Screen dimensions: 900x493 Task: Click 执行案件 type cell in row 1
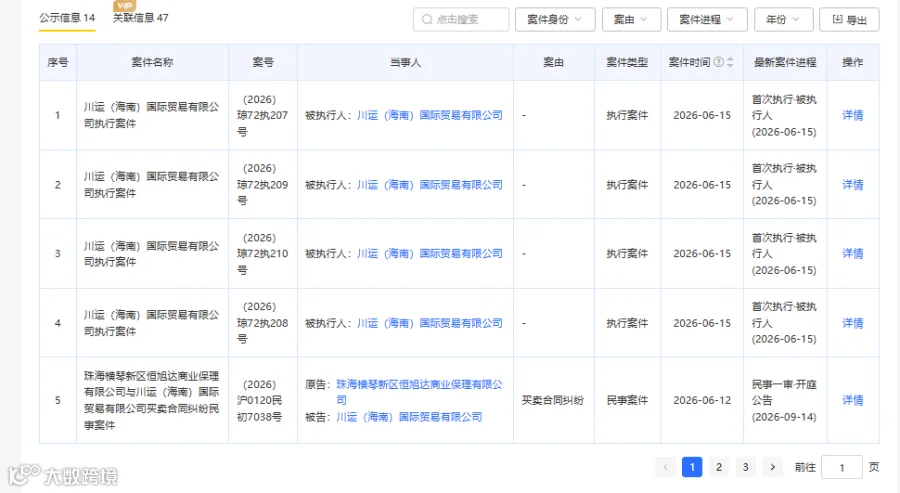coord(627,115)
